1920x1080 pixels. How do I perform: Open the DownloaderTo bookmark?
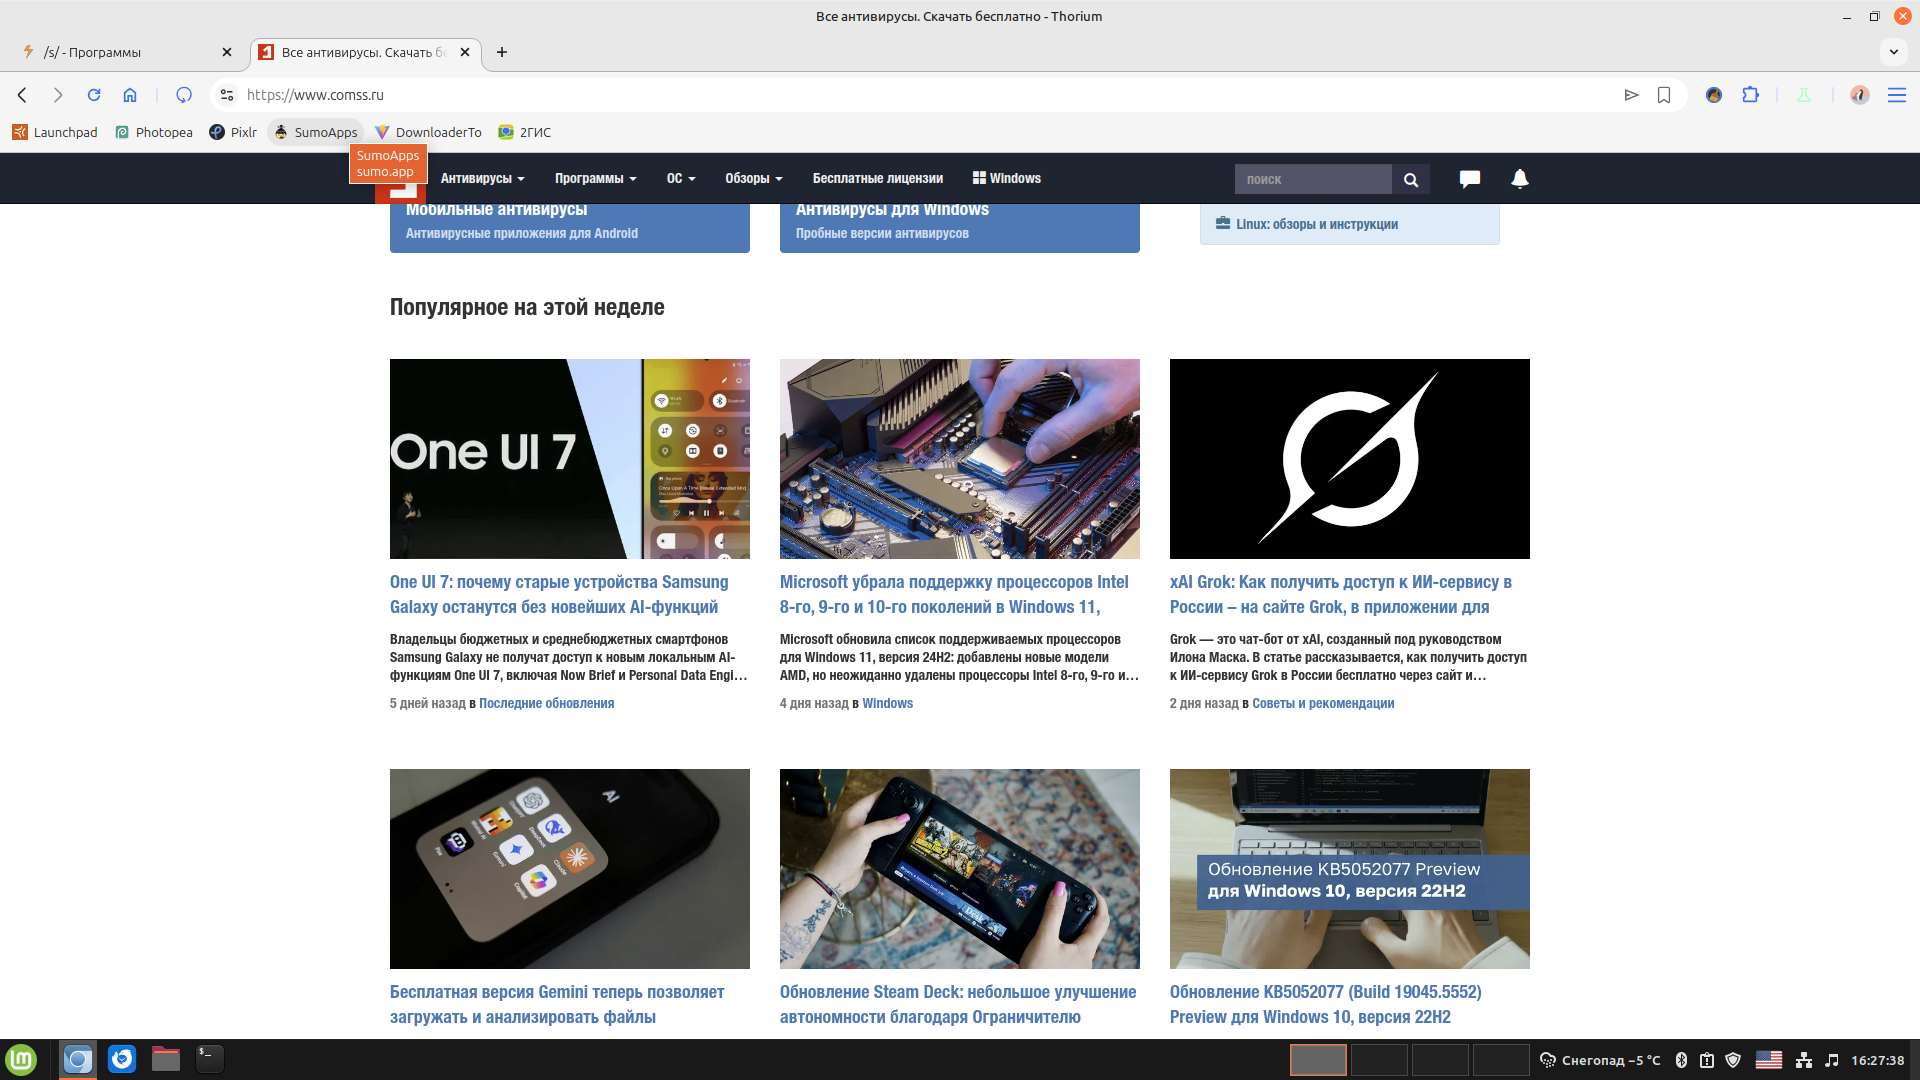pos(428,132)
